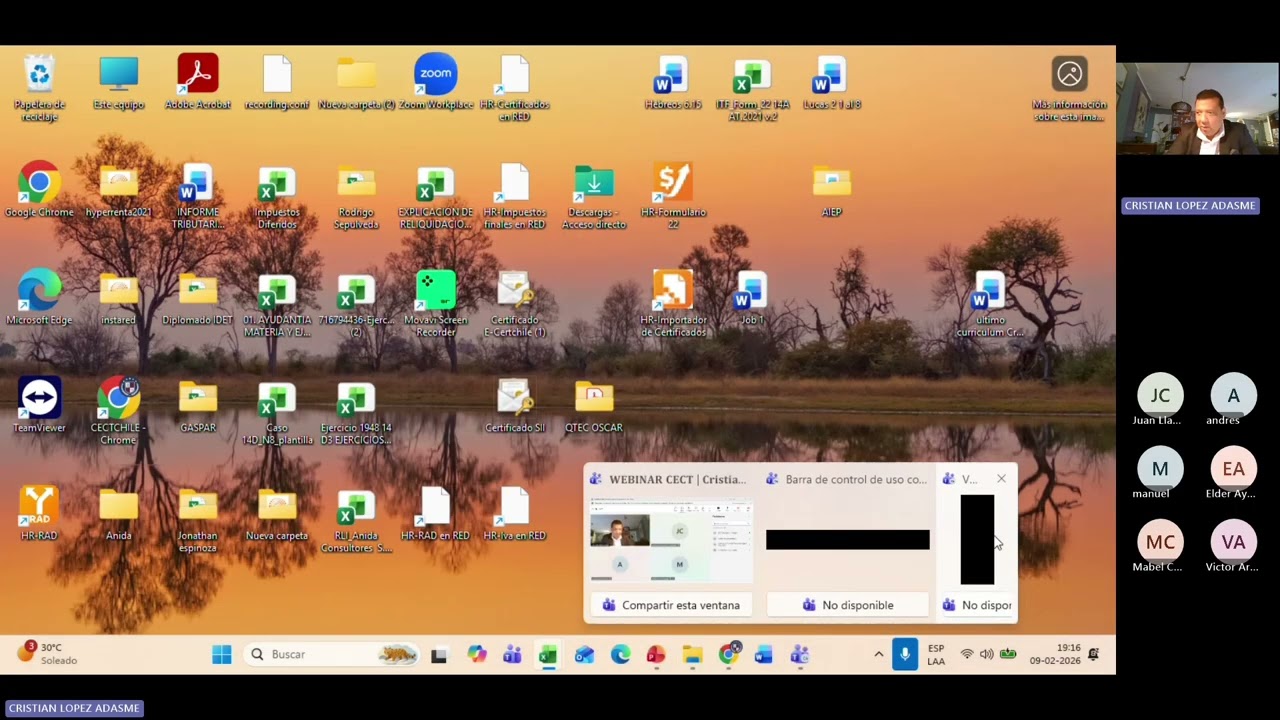The image size is (1280, 720).
Task: Select Mabel C... participant avatar MC
Action: click(x=1160, y=542)
